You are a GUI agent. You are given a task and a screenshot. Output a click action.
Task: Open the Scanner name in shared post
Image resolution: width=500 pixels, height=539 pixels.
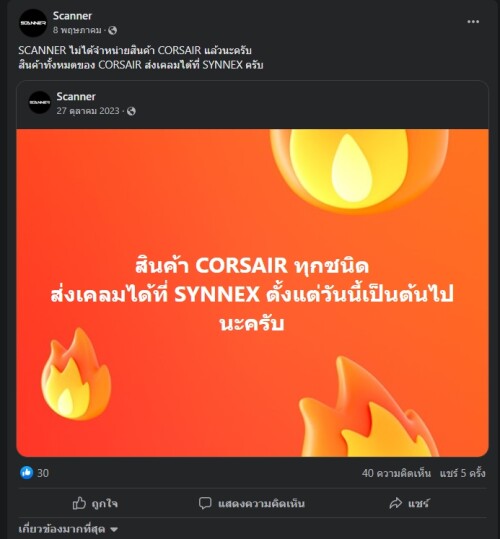click(x=76, y=97)
